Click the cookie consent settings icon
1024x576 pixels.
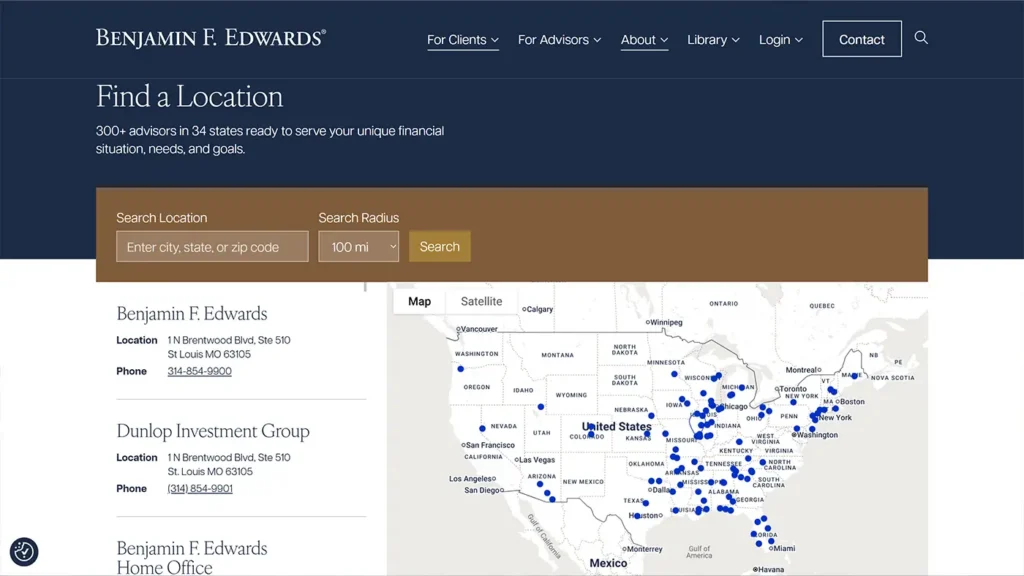24,551
